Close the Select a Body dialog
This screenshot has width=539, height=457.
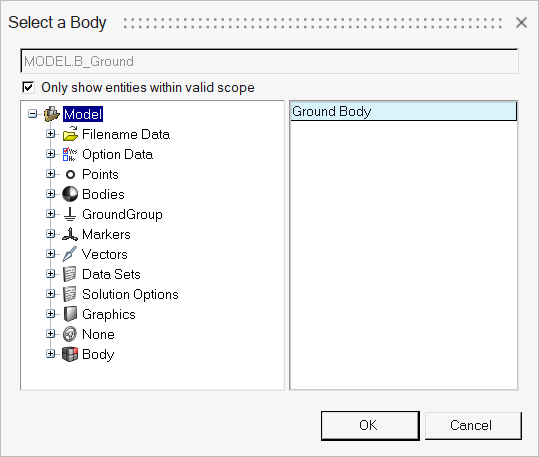pos(521,23)
